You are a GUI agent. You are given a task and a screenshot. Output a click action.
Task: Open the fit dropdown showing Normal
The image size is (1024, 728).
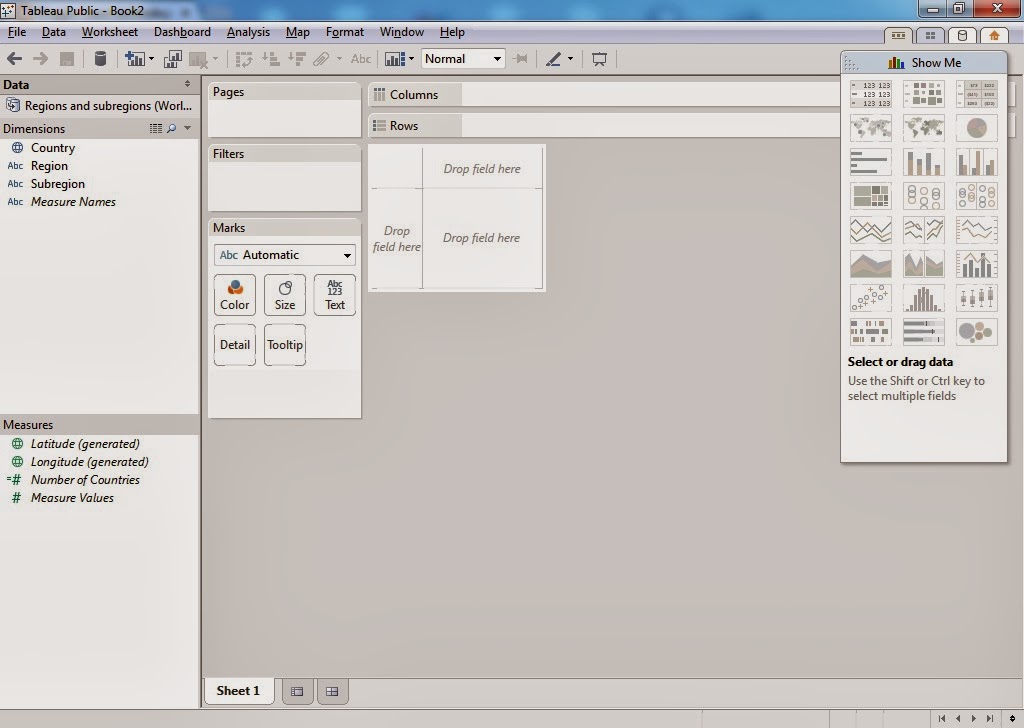pyautogui.click(x=463, y=58)
